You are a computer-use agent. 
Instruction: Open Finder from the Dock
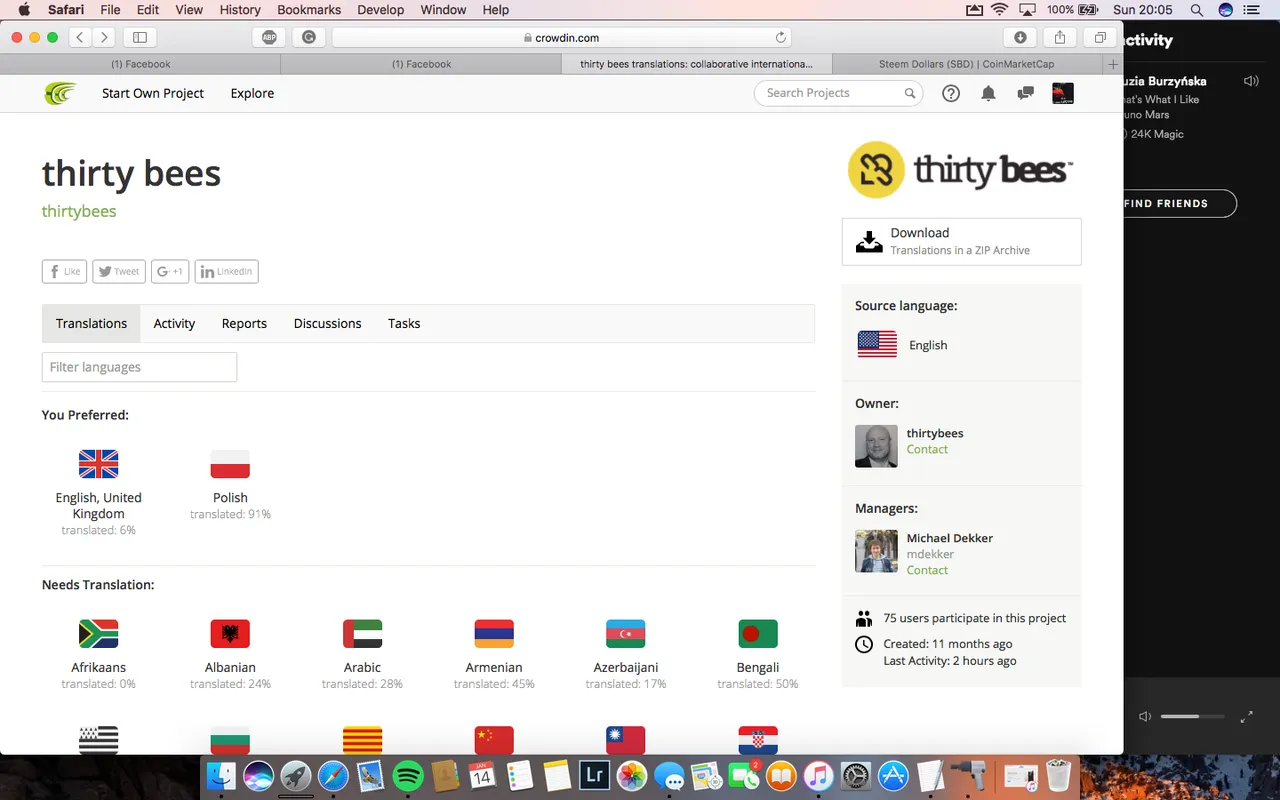tap(221, 775)
